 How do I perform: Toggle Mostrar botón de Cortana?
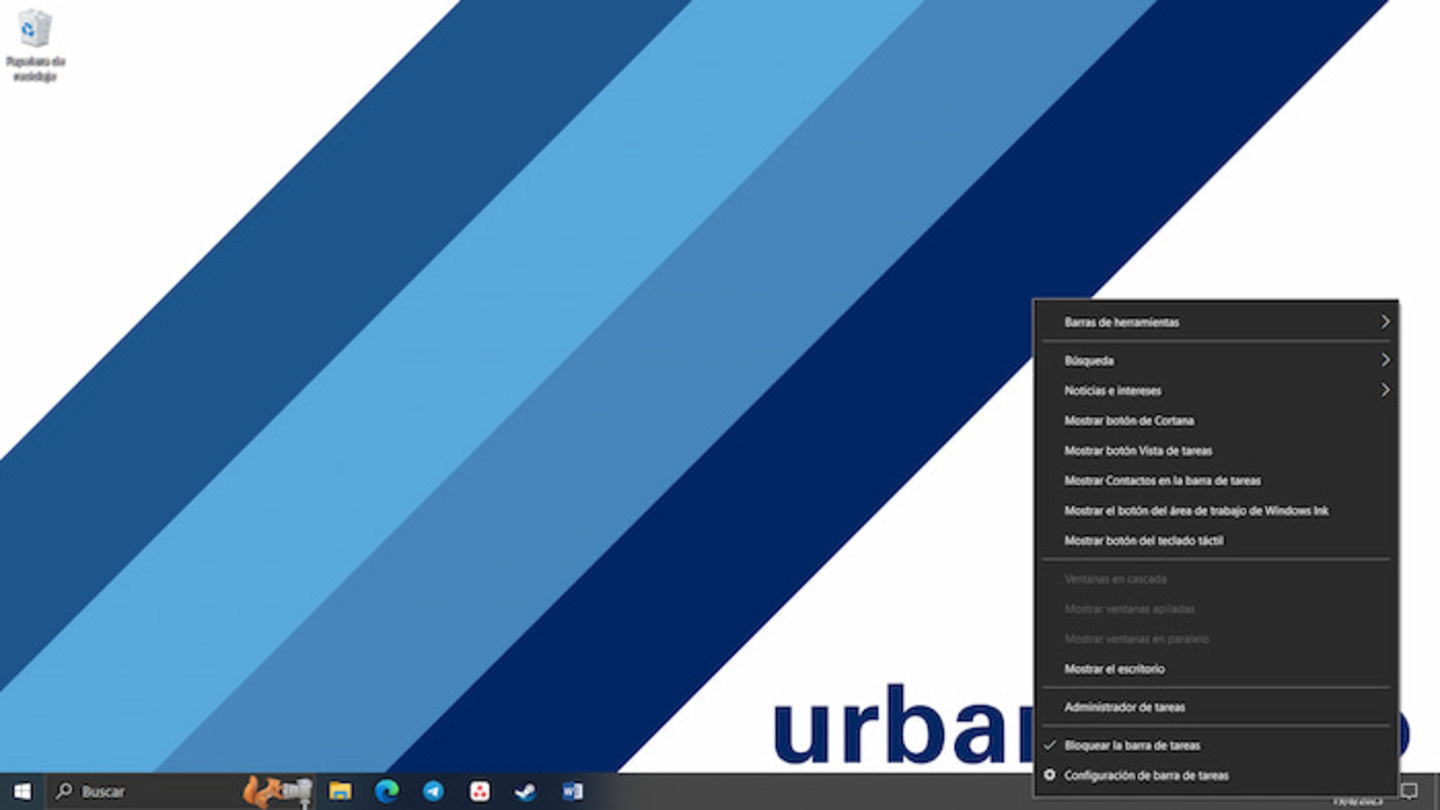[1215, 420]
